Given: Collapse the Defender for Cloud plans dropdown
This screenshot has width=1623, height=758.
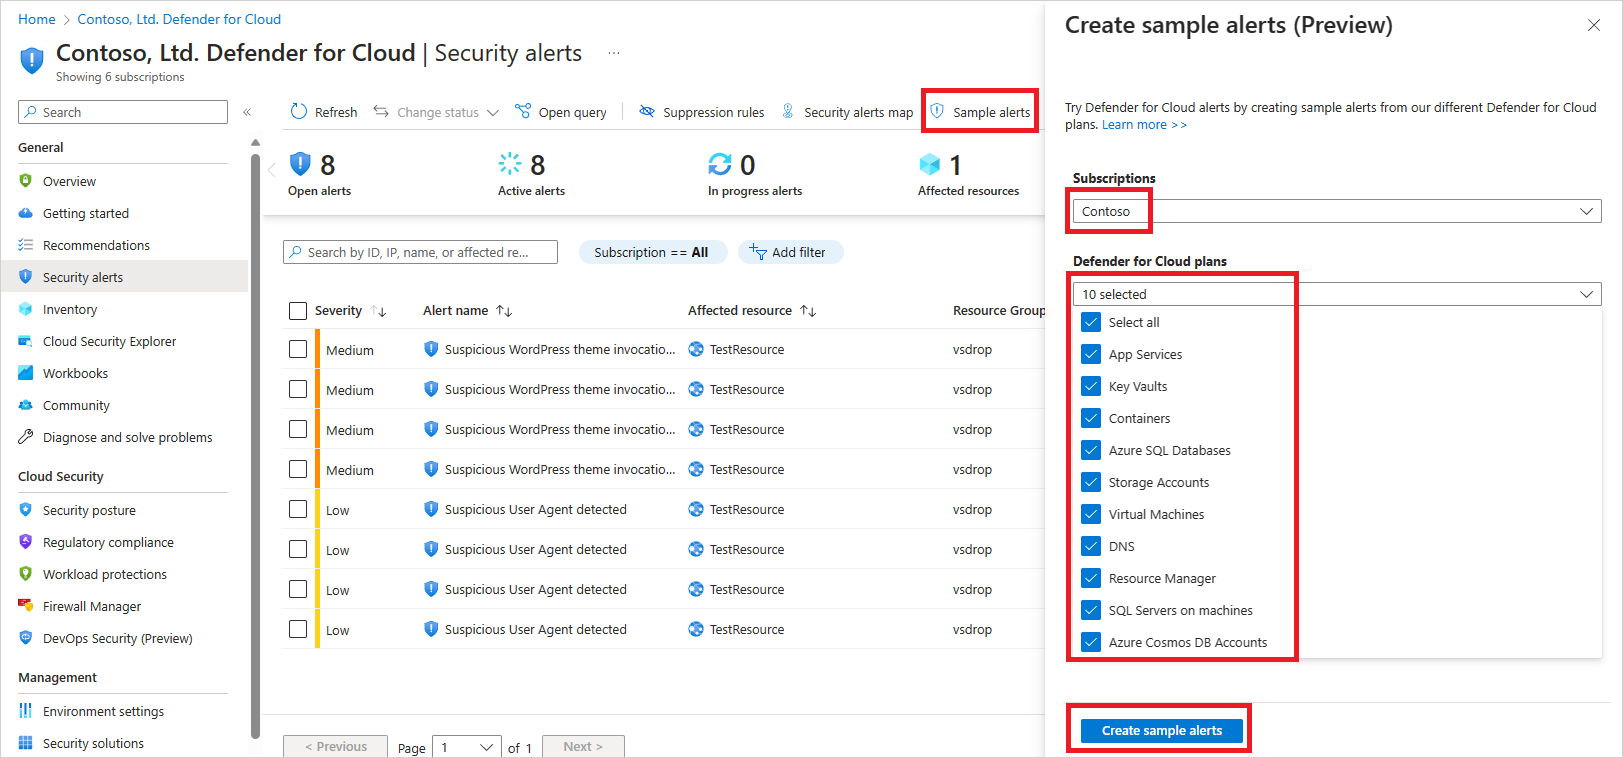Looking at the screenshot, I should (1337, 294).
